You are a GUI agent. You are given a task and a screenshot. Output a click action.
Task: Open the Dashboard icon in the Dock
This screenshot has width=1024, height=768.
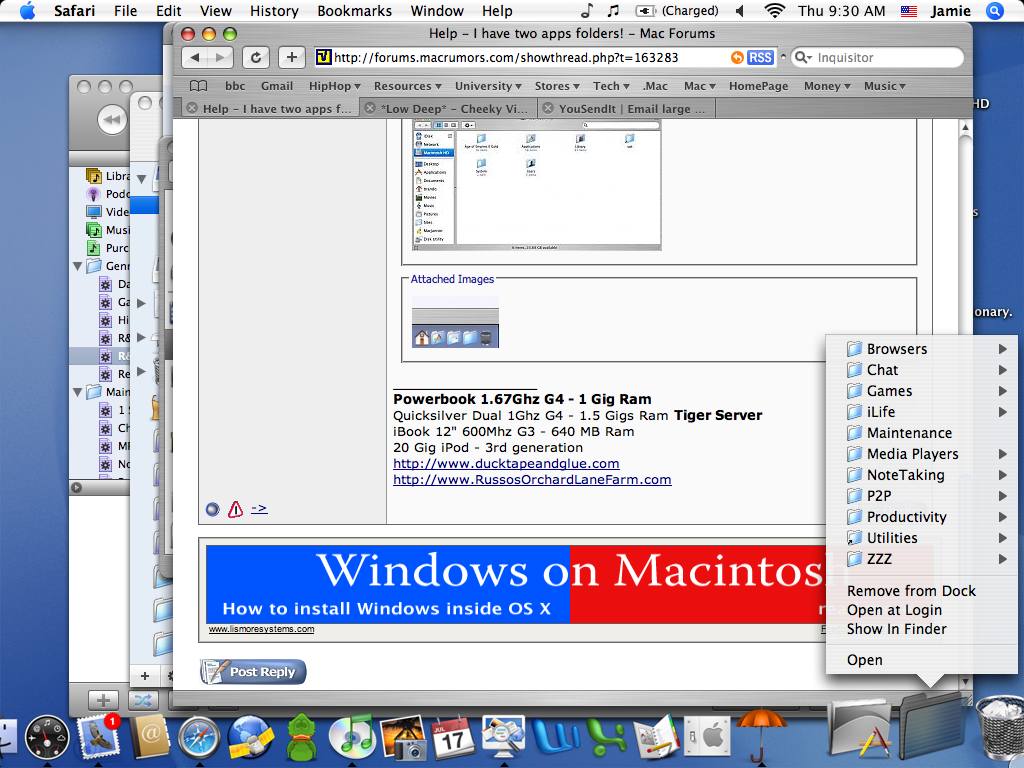47,738
